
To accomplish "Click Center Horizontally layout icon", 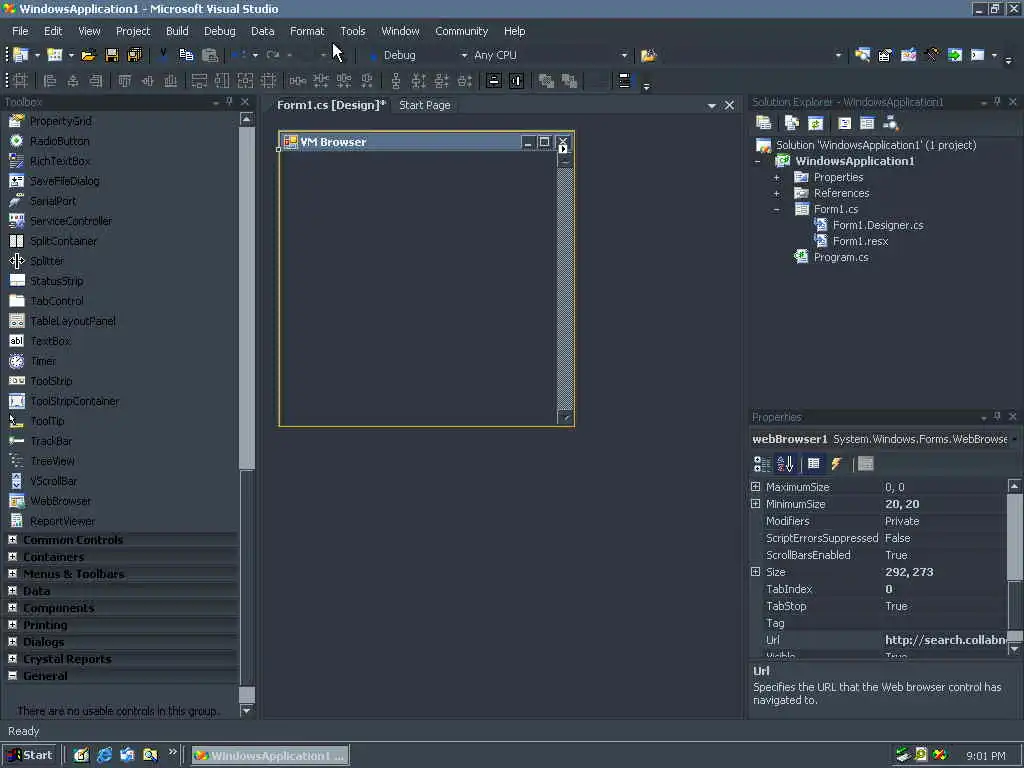I will [494, 81].
